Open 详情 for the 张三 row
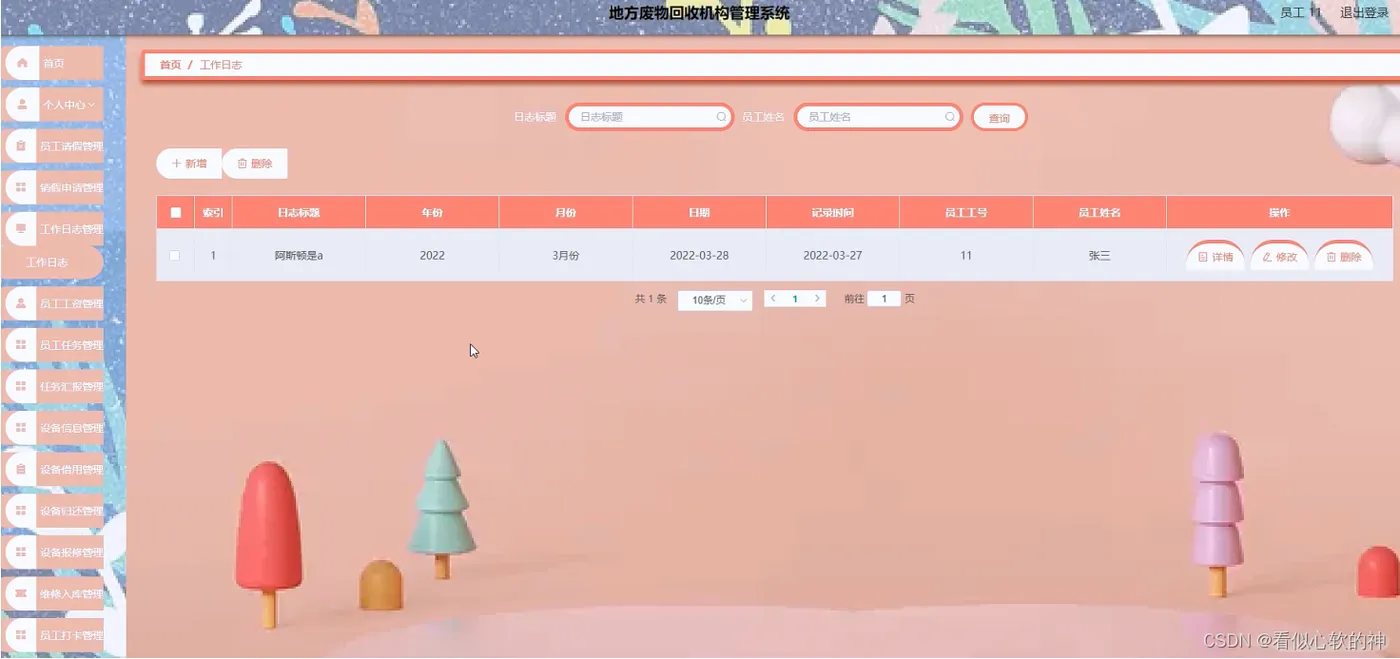Screen dimensions: 1400x659 (1215, 257)
